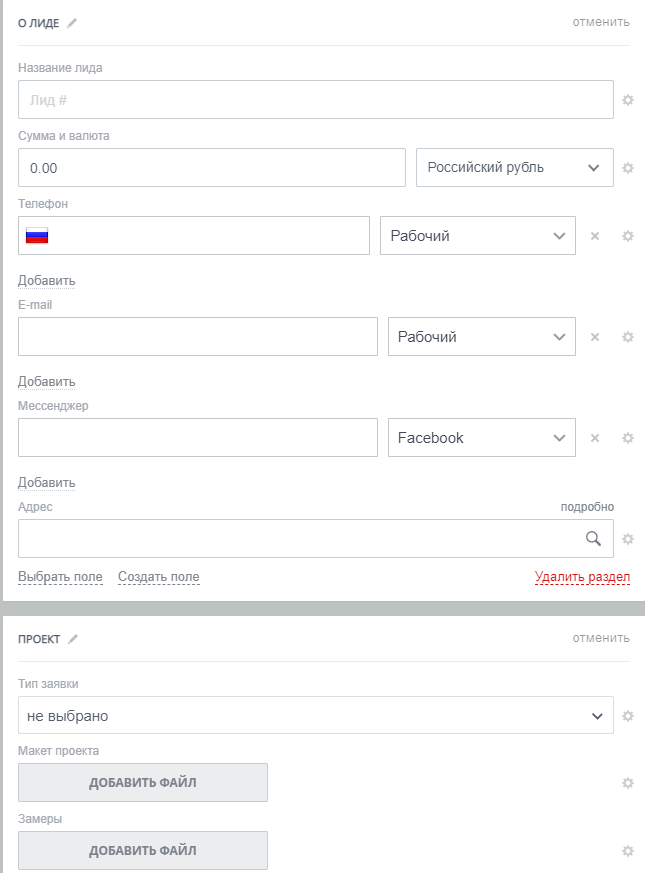Click the pencil icon next to ПРОЕКТ

(x=73, y=639)
